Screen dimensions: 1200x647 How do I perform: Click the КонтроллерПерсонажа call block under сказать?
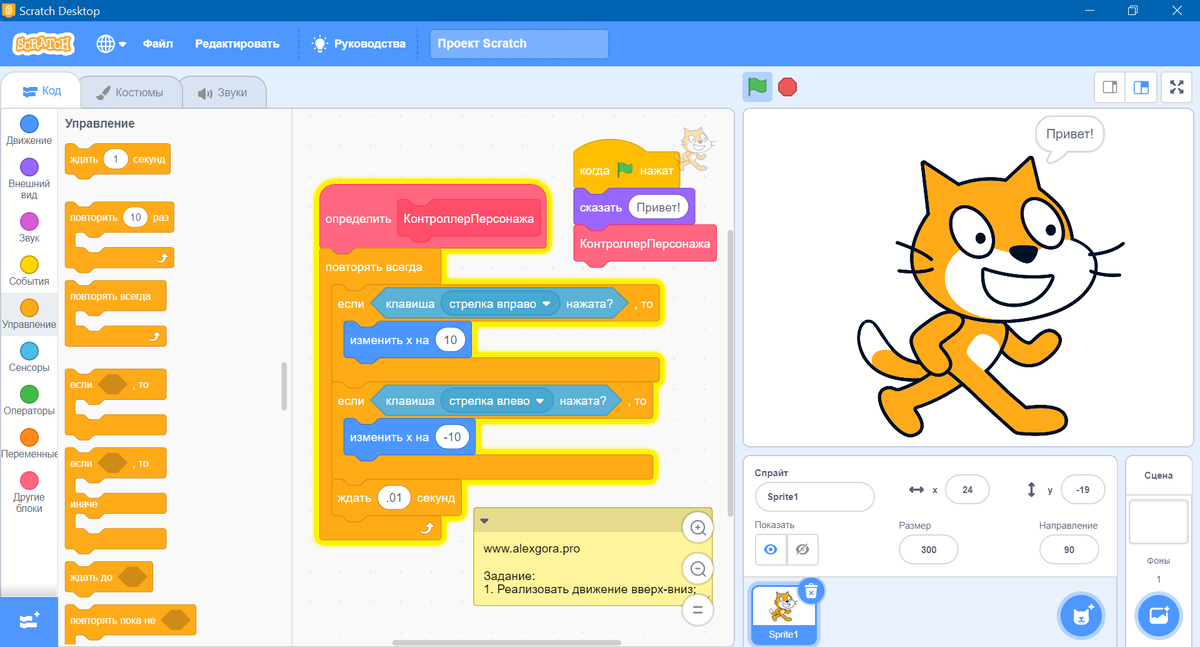coord(645,244)
